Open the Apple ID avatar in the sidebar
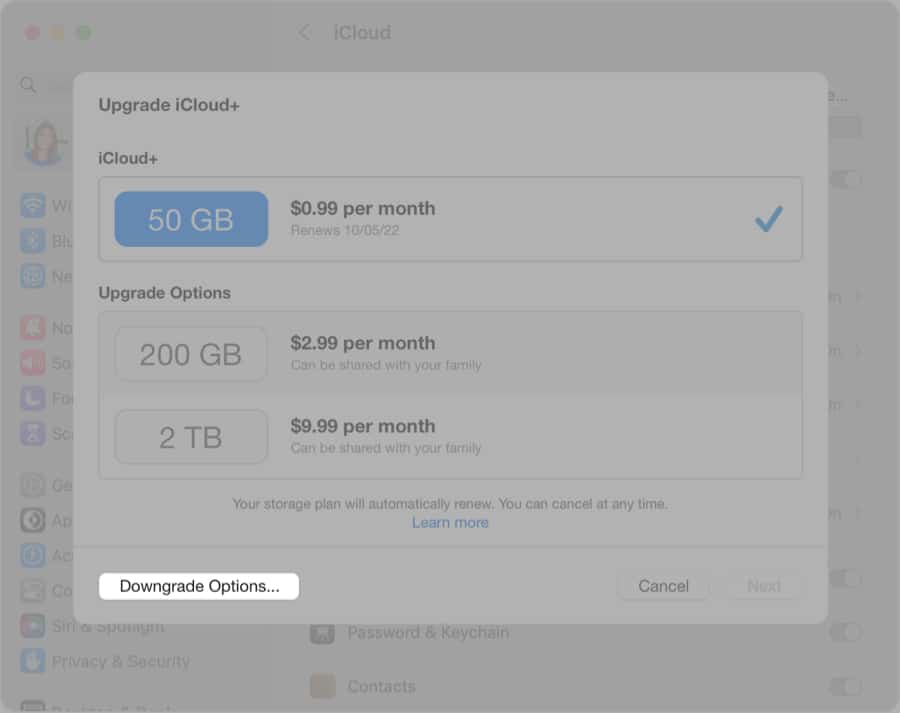Image resolution: width=900 pixels, height=713 pixels. pos(44,142)
